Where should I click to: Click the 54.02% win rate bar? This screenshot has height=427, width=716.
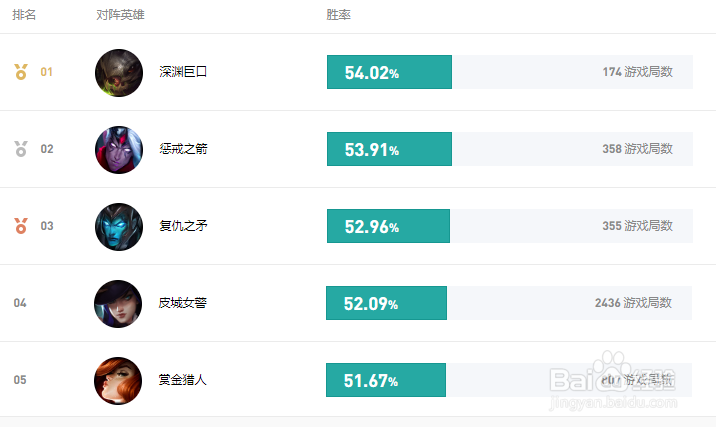point(390,72)
